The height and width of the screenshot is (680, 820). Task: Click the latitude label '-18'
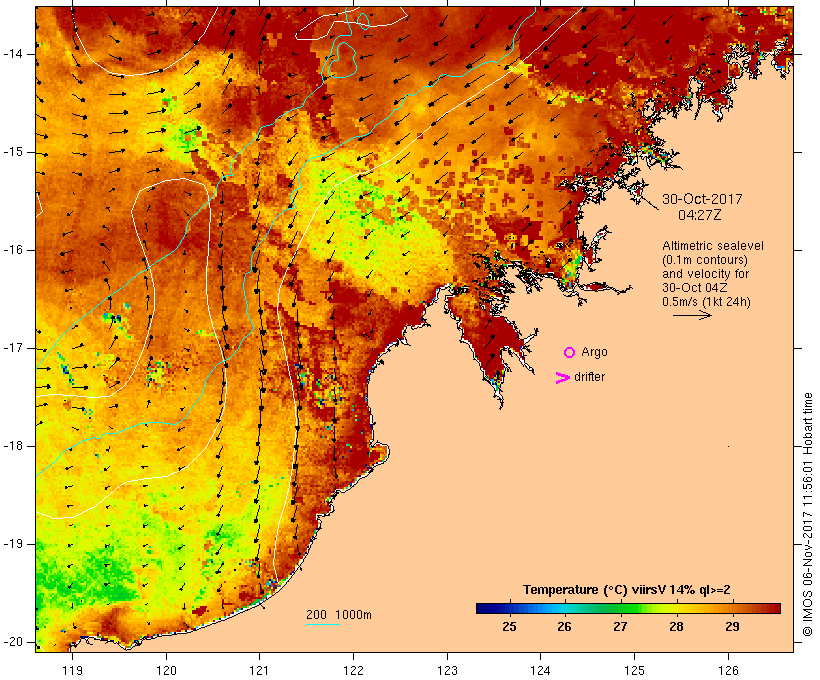point(13,446)
